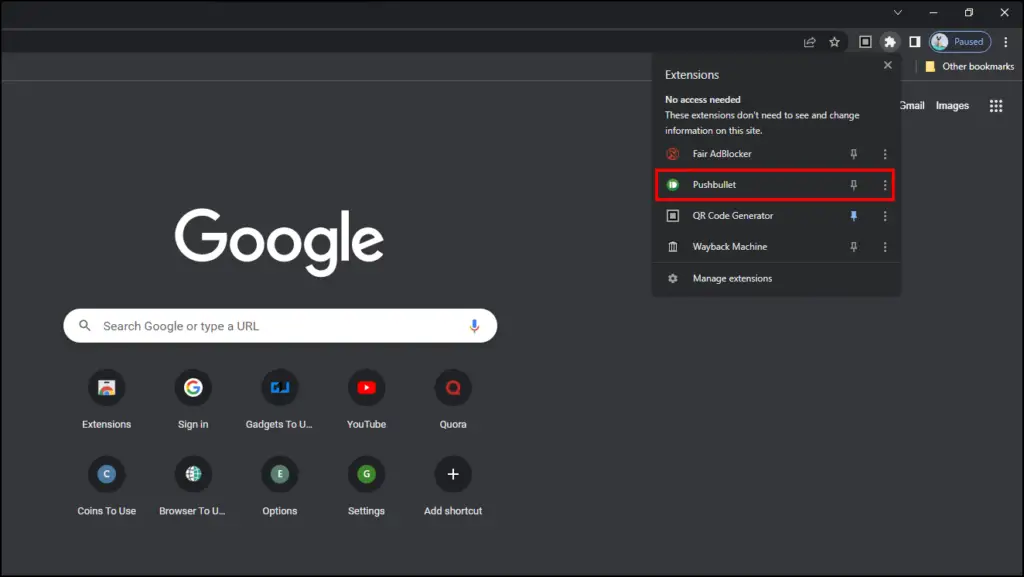The image size is (1024, 577).
Task: Open more actions for QR Code Generator
Action: click(885, 215)
